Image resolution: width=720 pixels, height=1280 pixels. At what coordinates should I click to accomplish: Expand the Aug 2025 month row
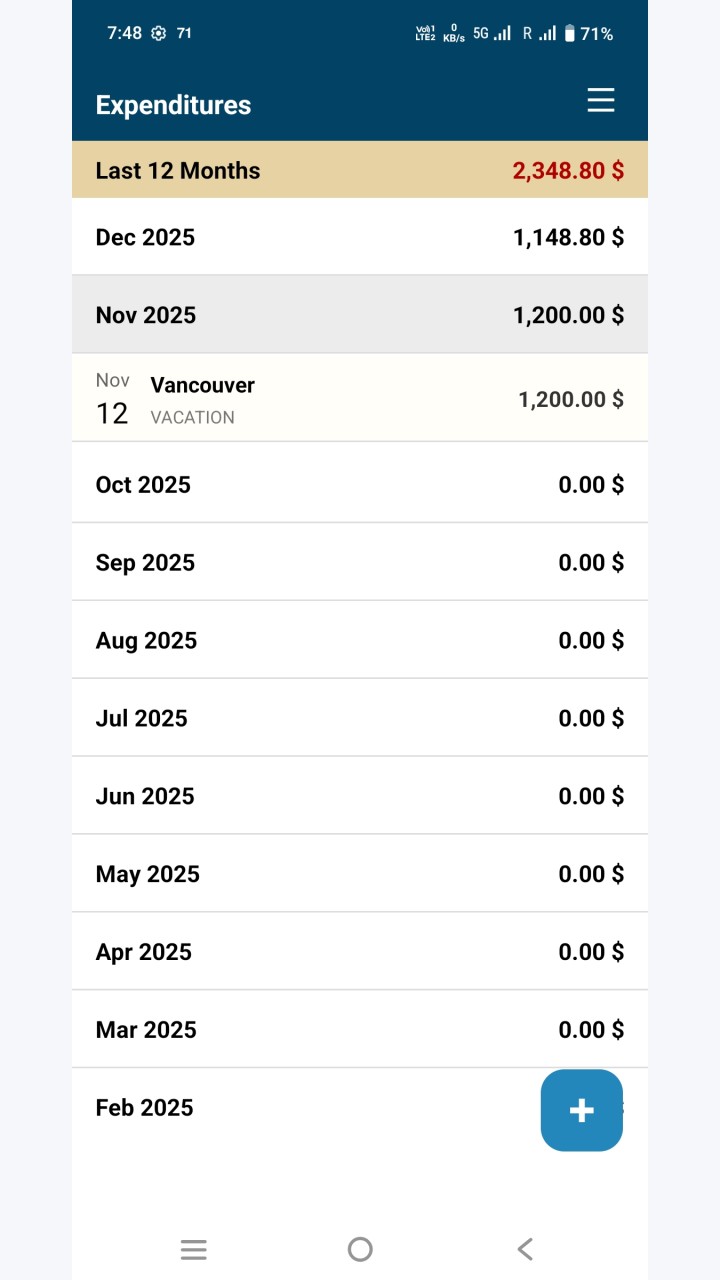(x=360, y=640)
